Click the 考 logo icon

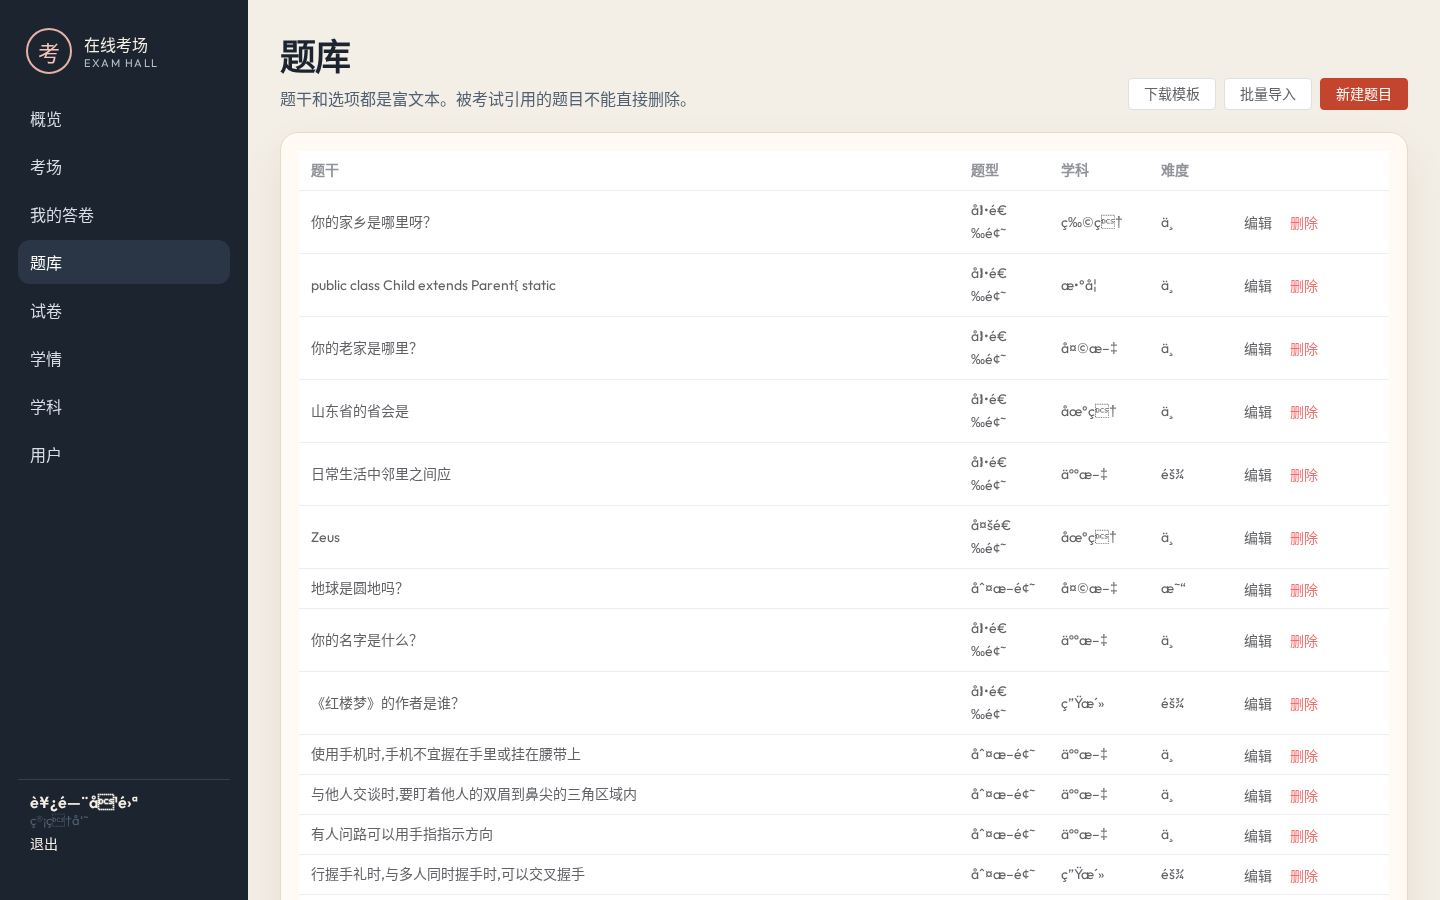tap(49, 51)
